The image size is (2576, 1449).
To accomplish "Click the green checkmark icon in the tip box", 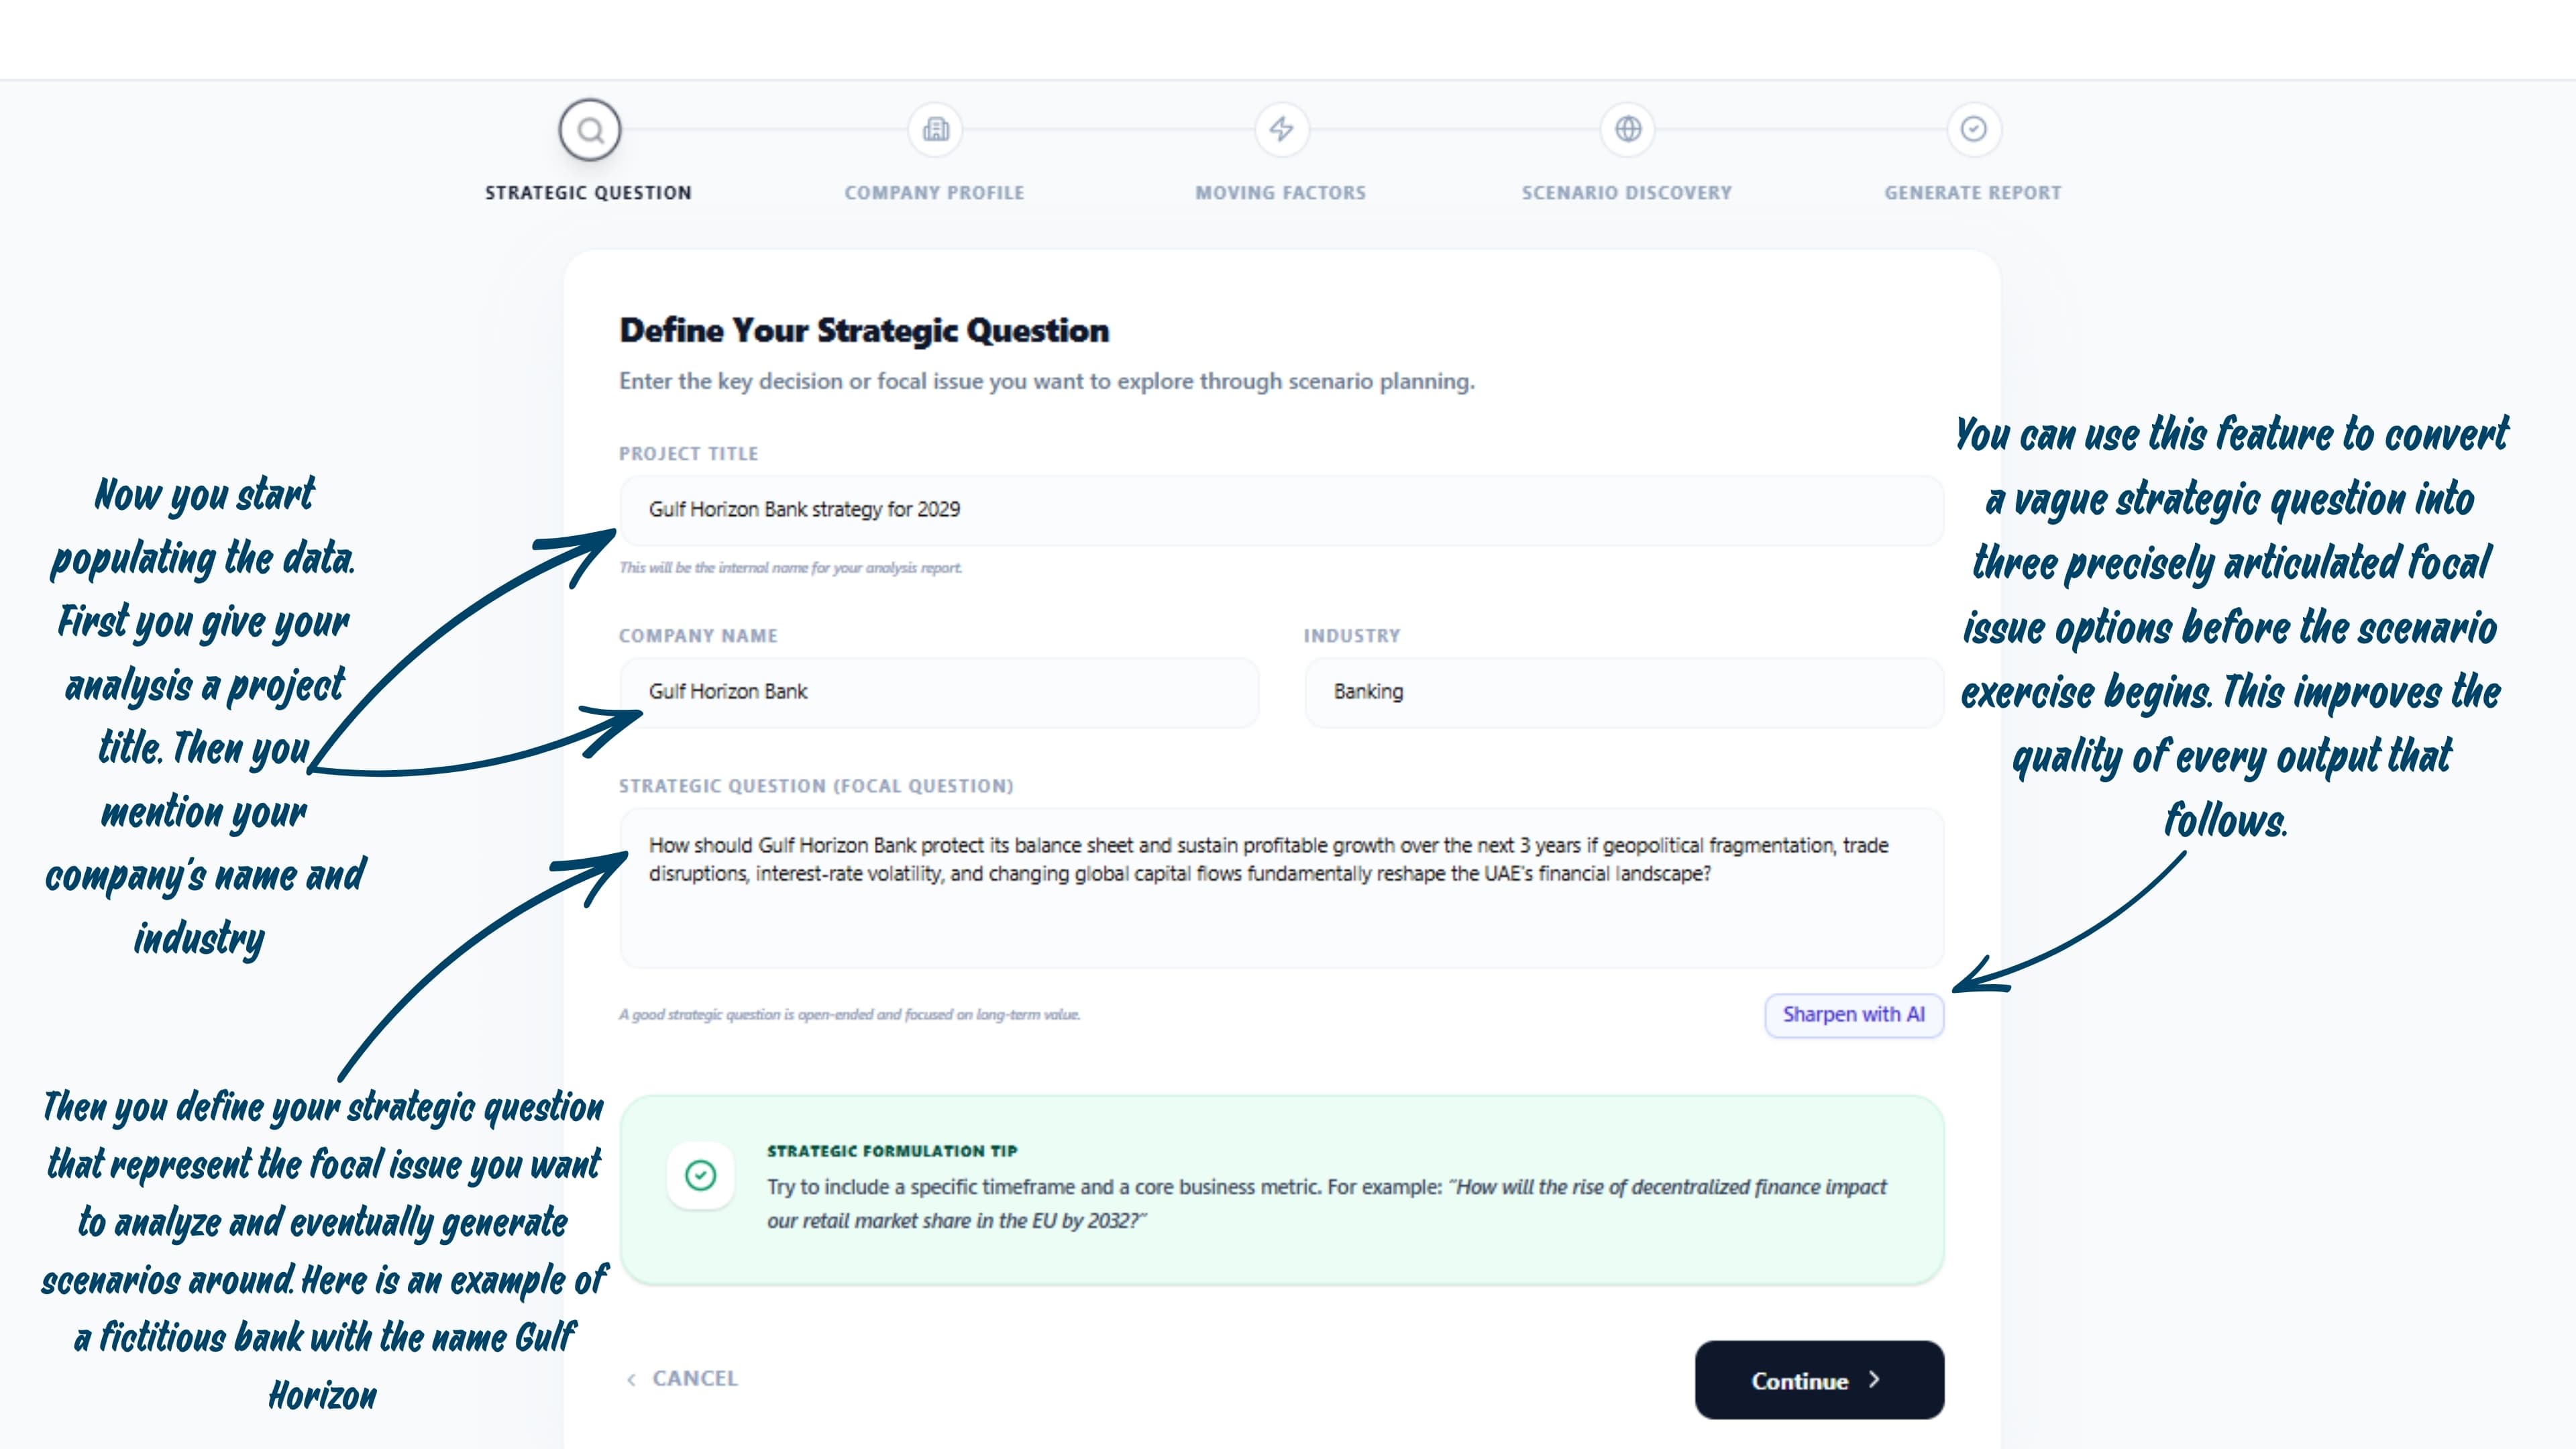I will pos(701,1175).
